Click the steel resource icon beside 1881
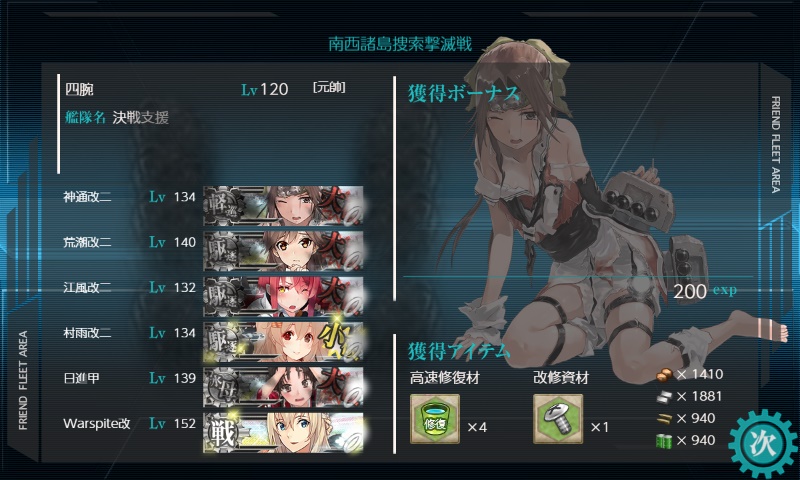Image resolution: width=800 pixels, height=480 pixels. [664, 397]
